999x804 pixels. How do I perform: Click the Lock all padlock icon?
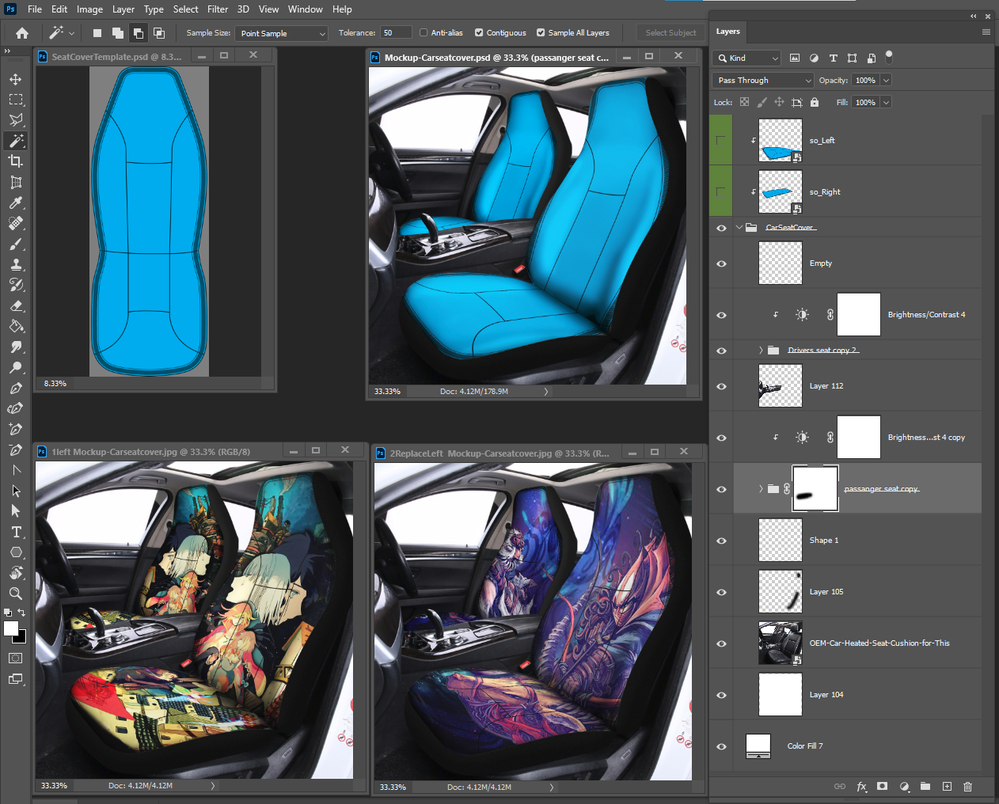pos(814,102)
